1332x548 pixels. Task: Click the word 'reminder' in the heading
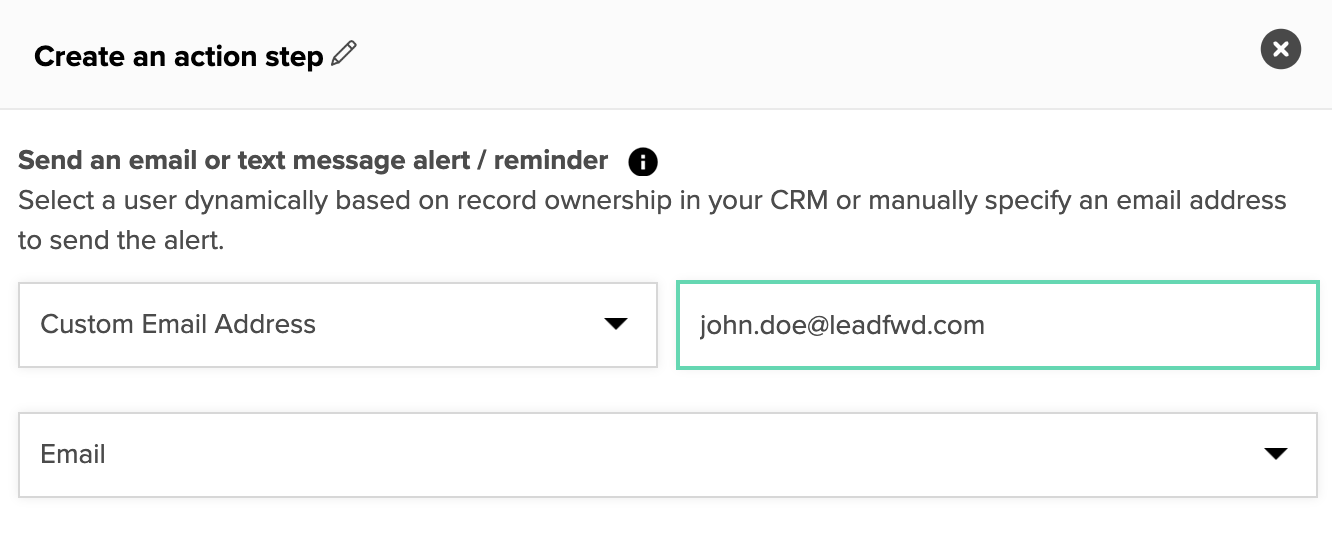pyautogui.click(x=551, y=160)
